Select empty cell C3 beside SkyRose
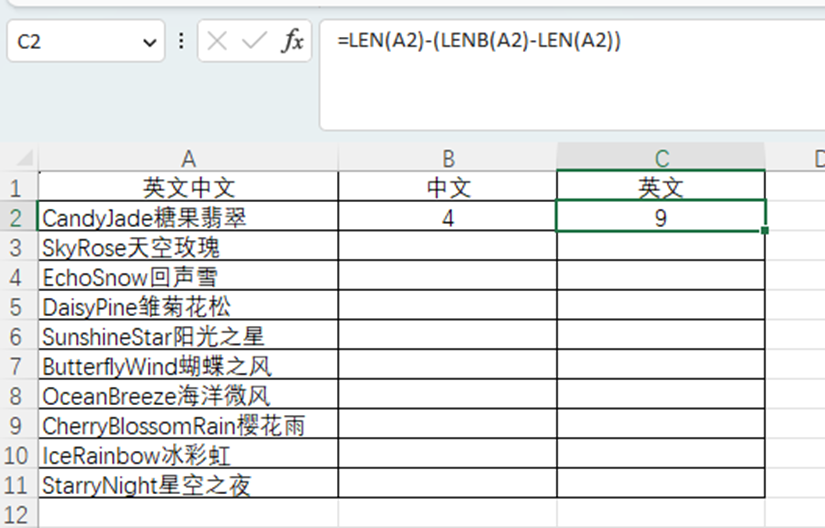The width and height of the screenshot is (825, 528). coord(661,246)
